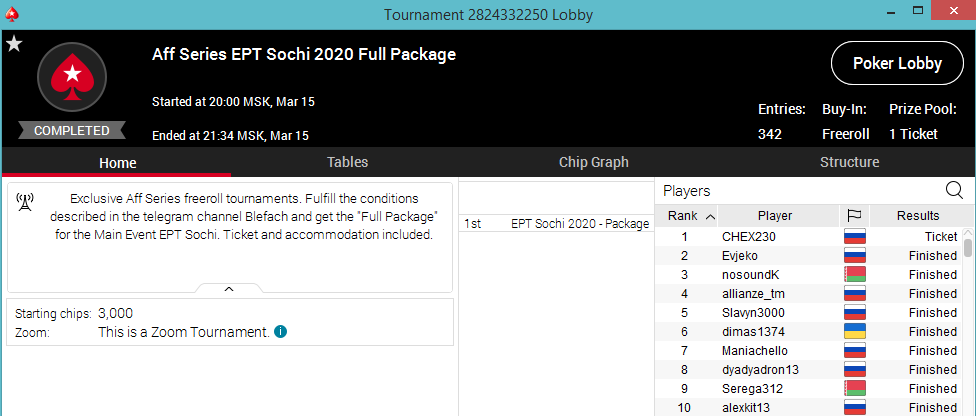This screenshot has width=976, height=416.
Task: Collapse the tournament description panel
Action: 229,288
